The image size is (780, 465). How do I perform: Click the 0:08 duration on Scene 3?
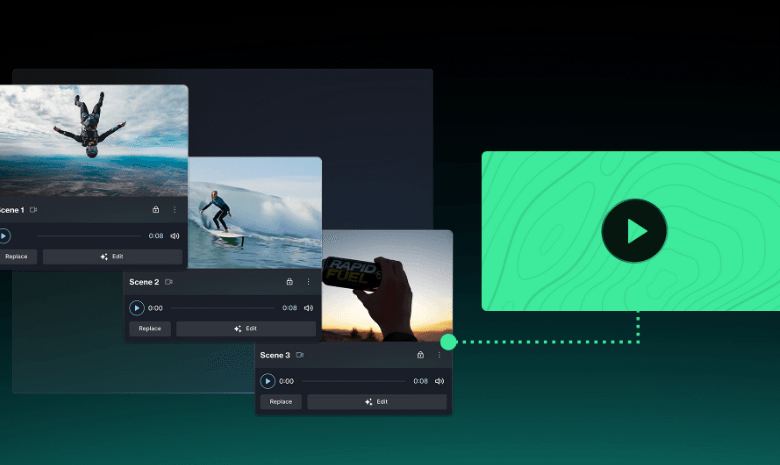[420, 381]
